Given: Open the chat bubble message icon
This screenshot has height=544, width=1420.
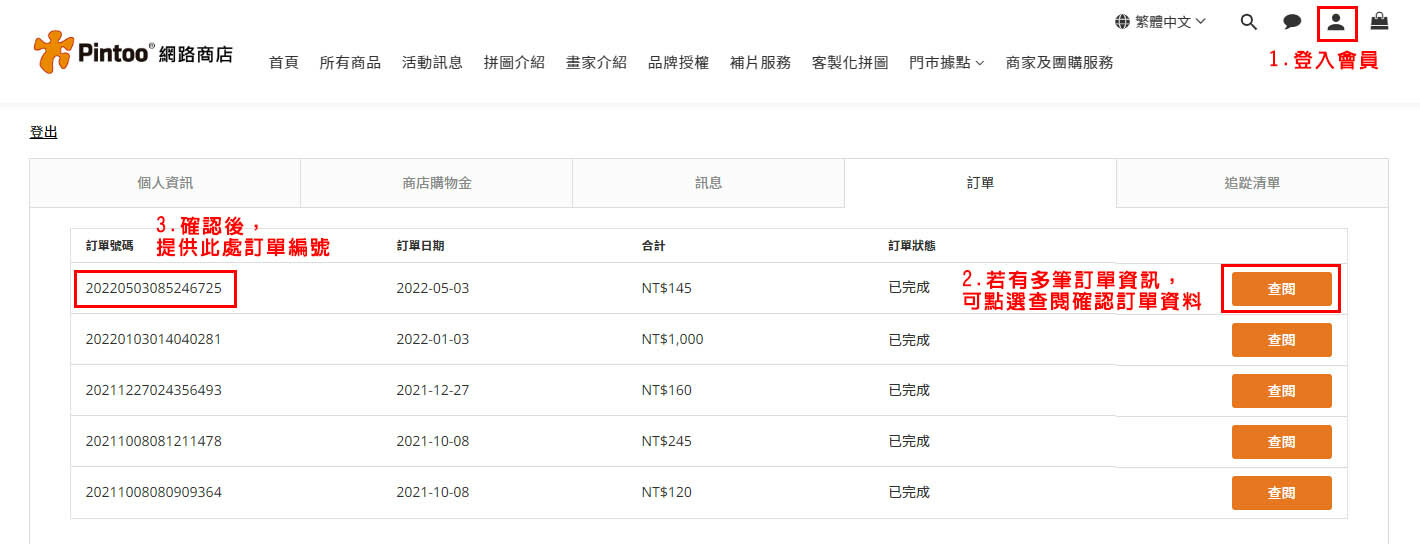Looking at the screenshot, I should (1292, 22).
